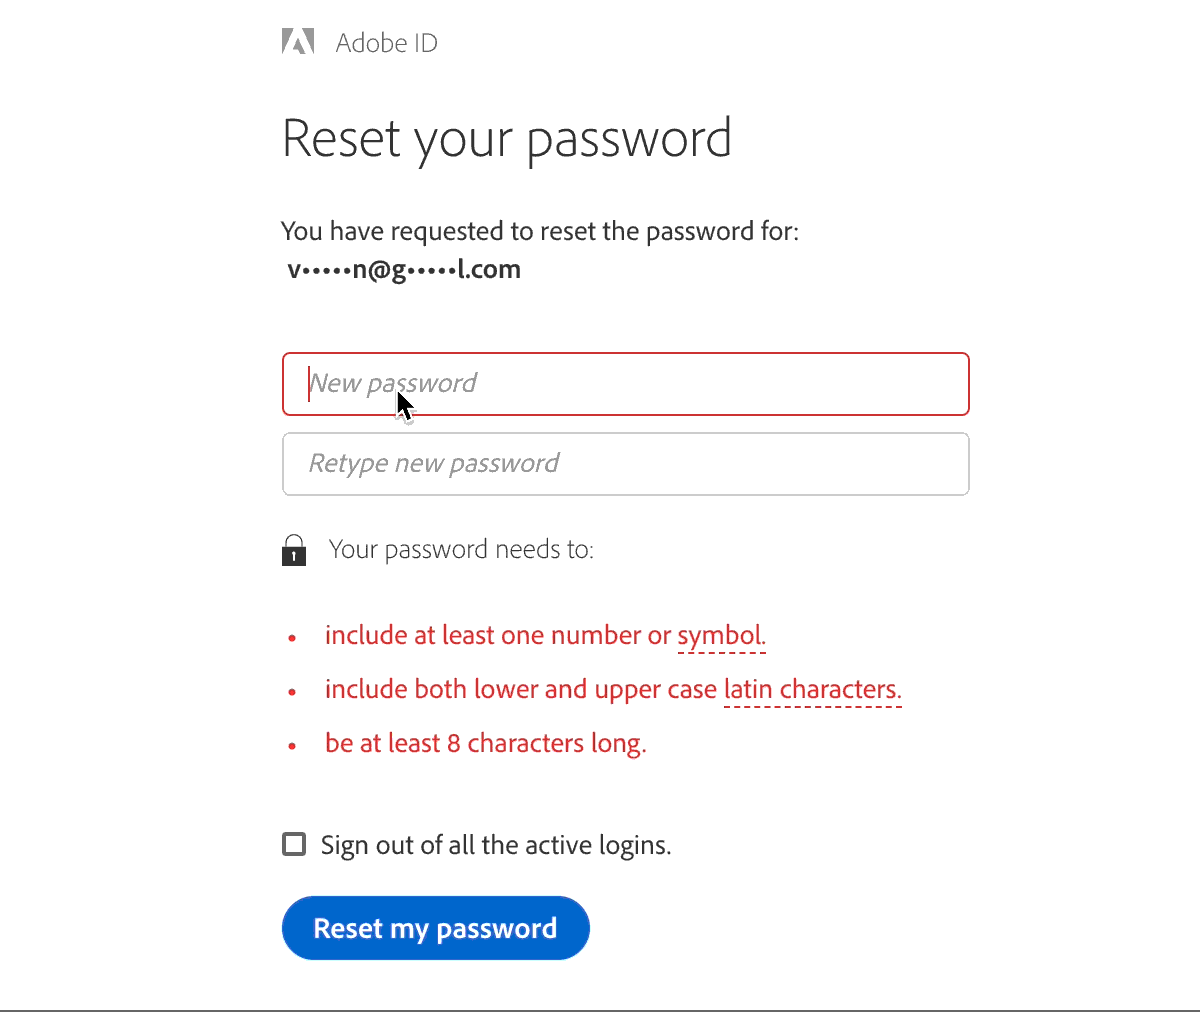Select the Reset your password heading

(x=506, y=139)
